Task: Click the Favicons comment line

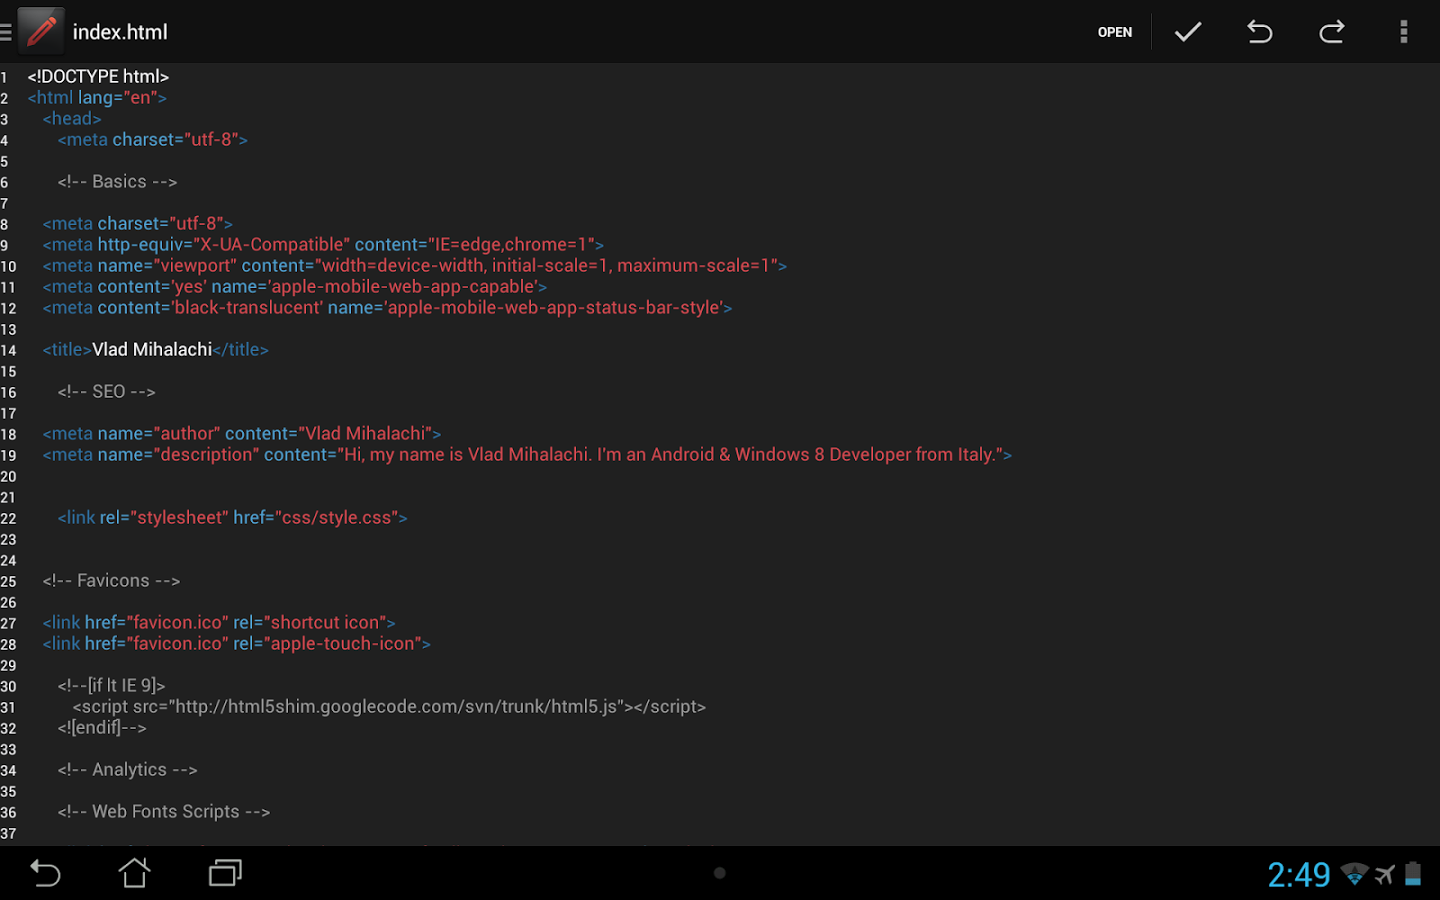Action: (111, 580)
